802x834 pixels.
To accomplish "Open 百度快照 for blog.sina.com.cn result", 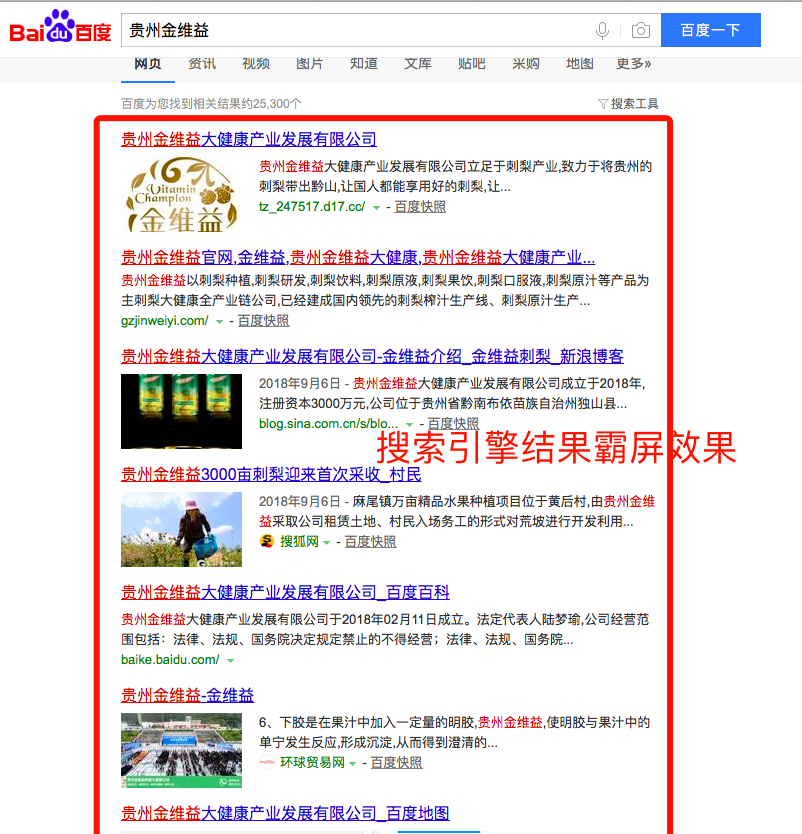I will click(454, 424).
